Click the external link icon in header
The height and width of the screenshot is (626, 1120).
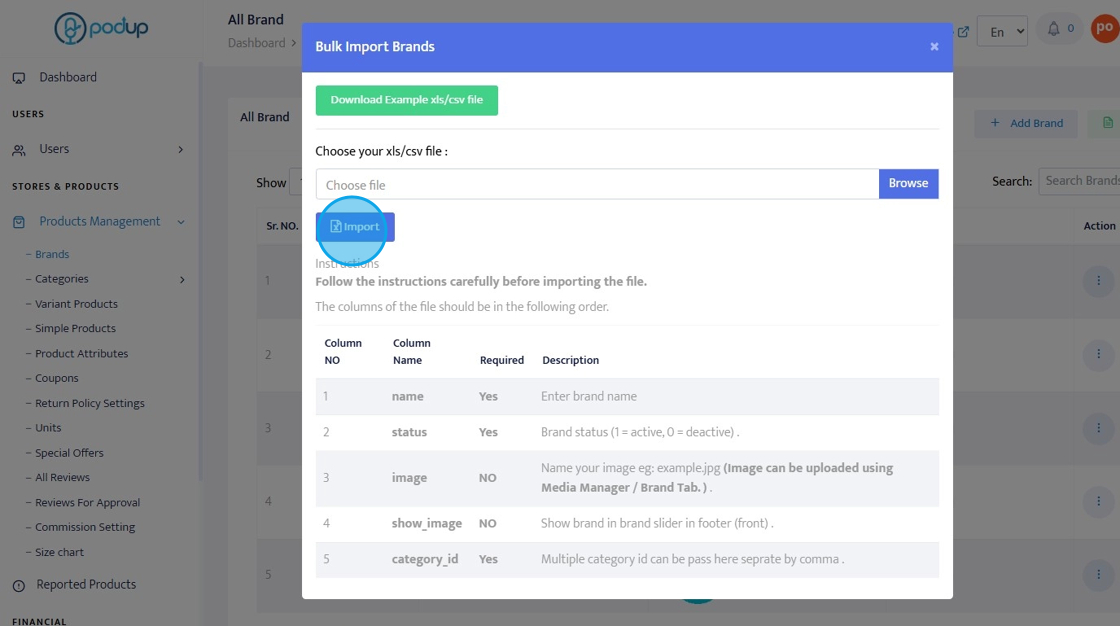pos(963,31)
